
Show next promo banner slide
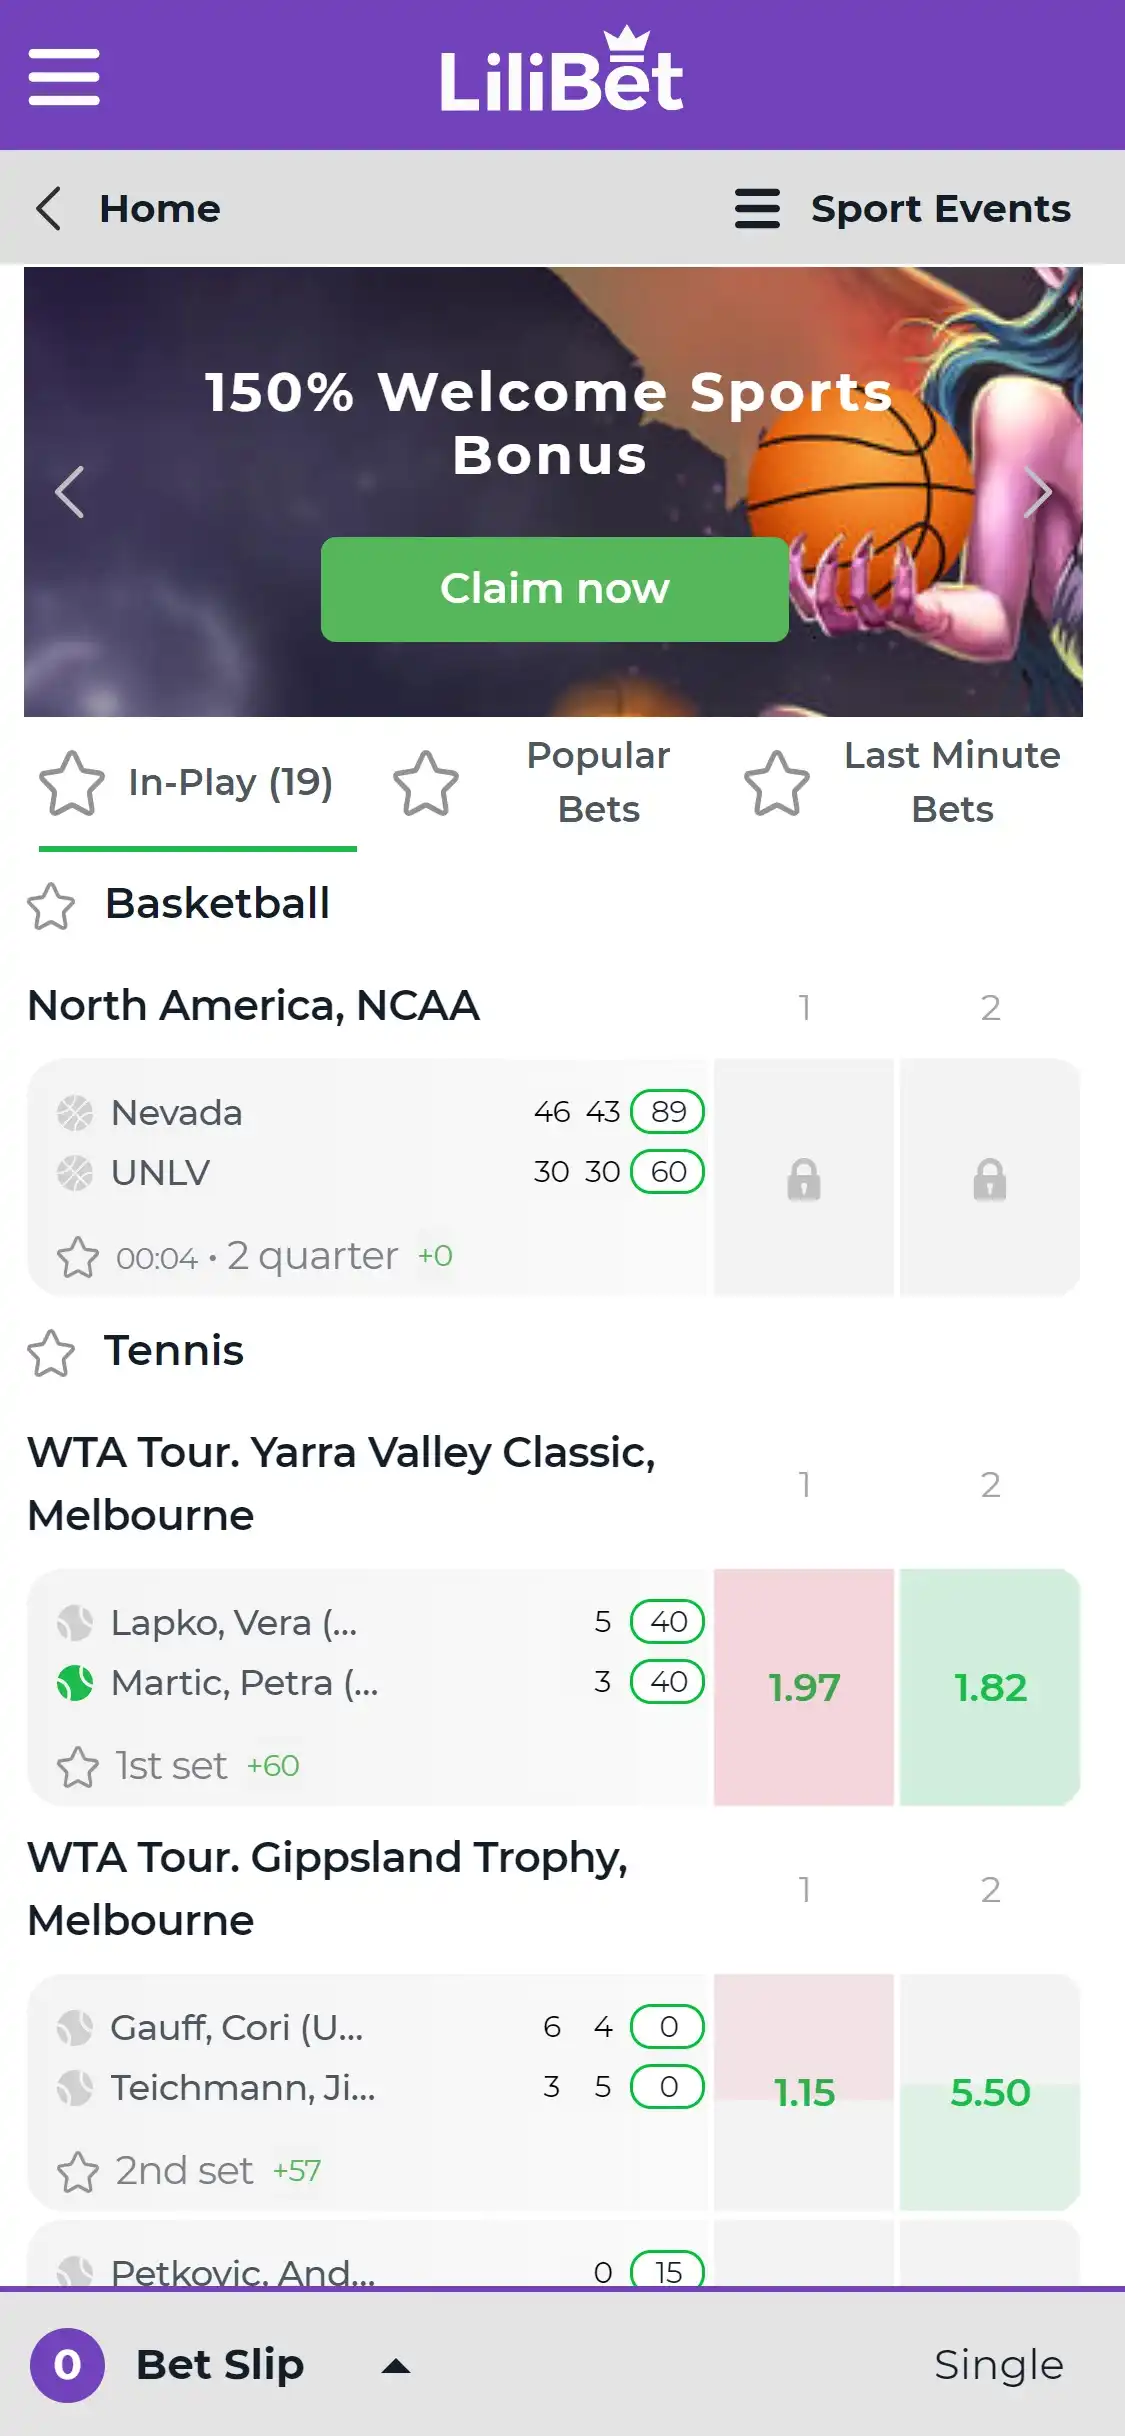(x=1038, y=492)
